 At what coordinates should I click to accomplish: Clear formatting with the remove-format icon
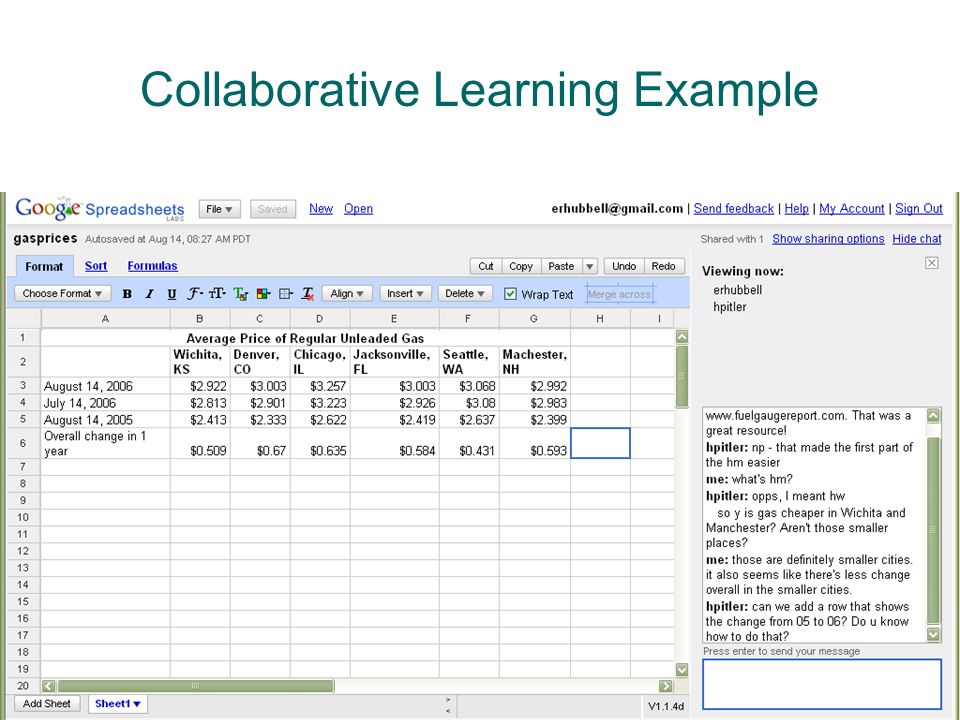tap(308, 294)
